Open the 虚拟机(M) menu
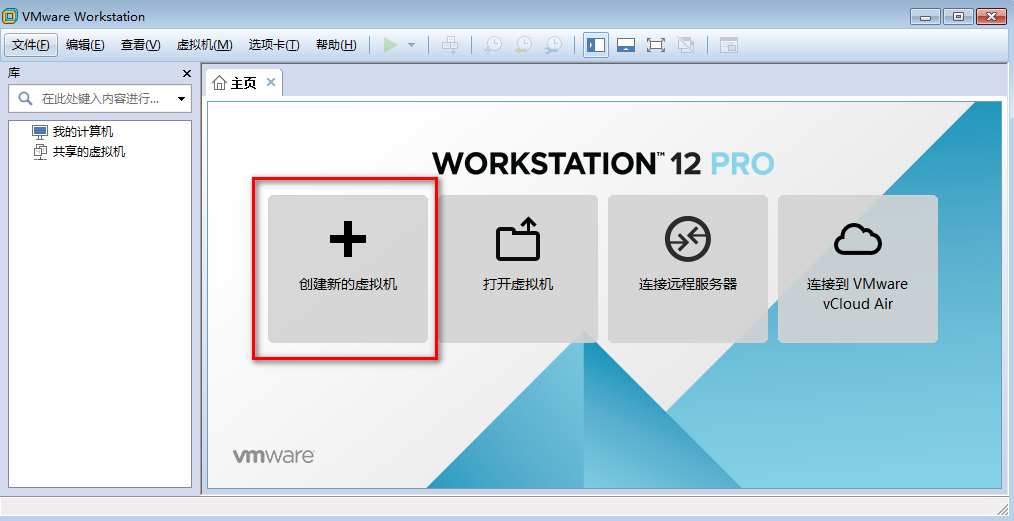The width and height of the screenshot is (1014, 521). click(x=204, y=45)
